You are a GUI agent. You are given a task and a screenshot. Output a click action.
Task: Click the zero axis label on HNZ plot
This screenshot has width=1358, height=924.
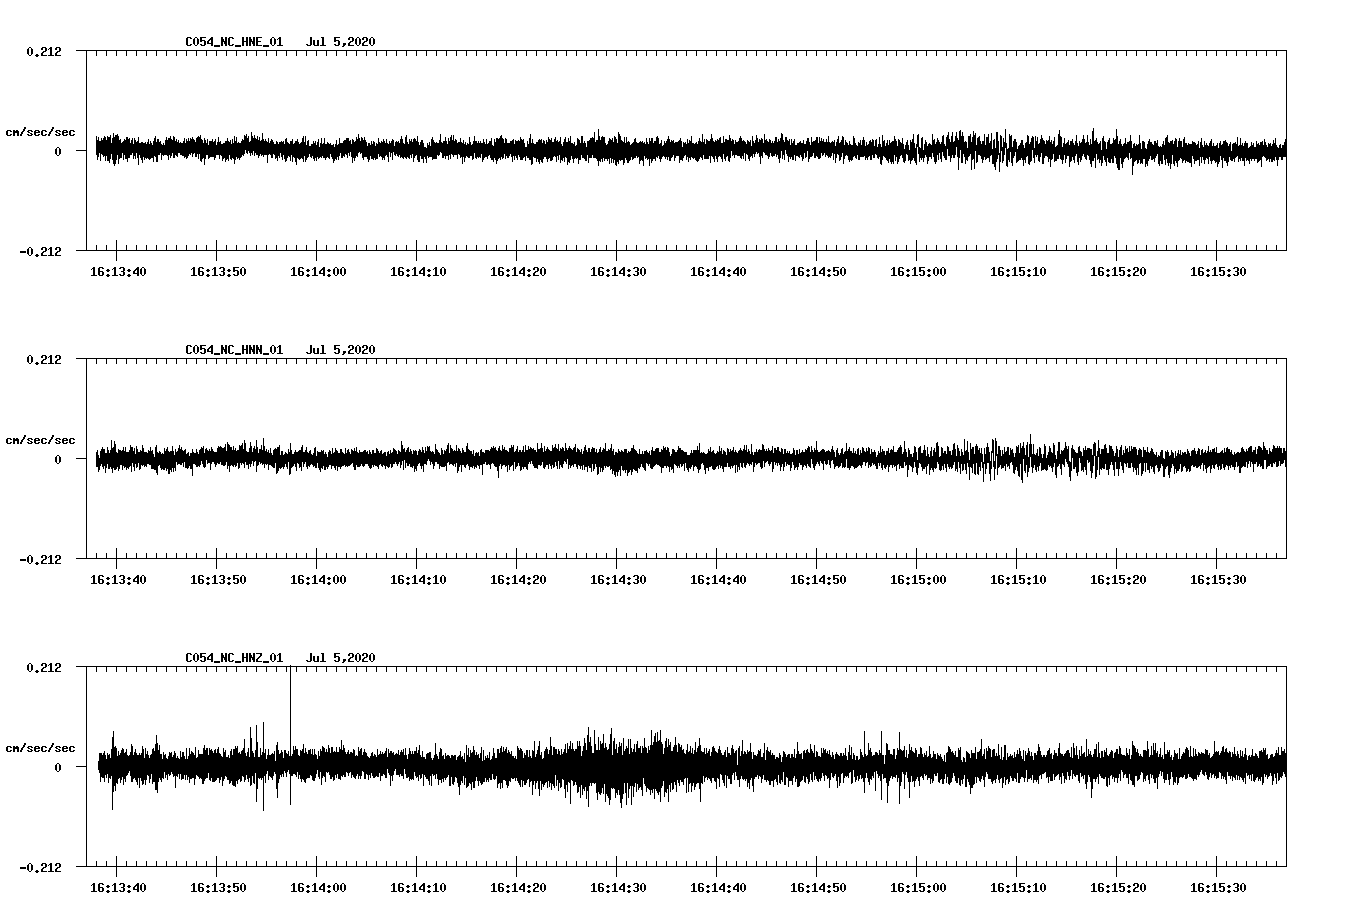point(58,767)
